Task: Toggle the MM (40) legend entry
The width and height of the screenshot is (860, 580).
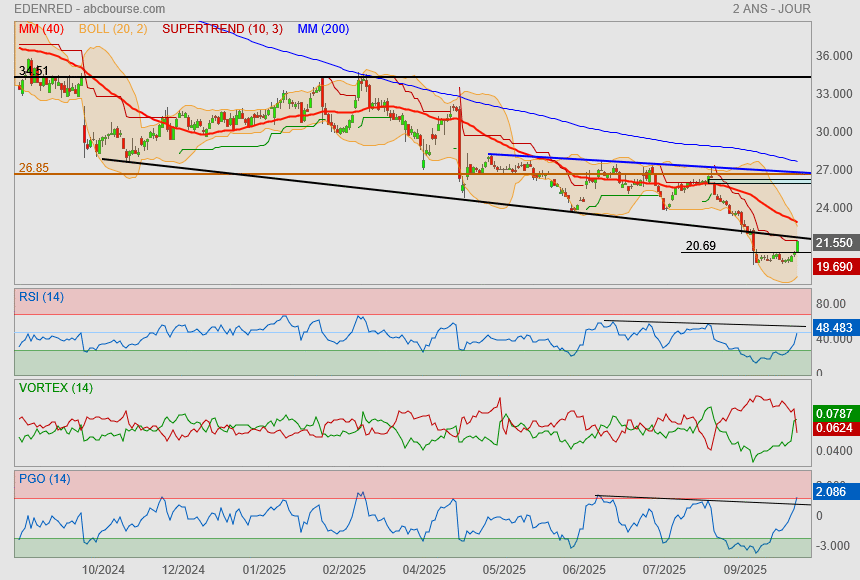Action: (41, 29)
